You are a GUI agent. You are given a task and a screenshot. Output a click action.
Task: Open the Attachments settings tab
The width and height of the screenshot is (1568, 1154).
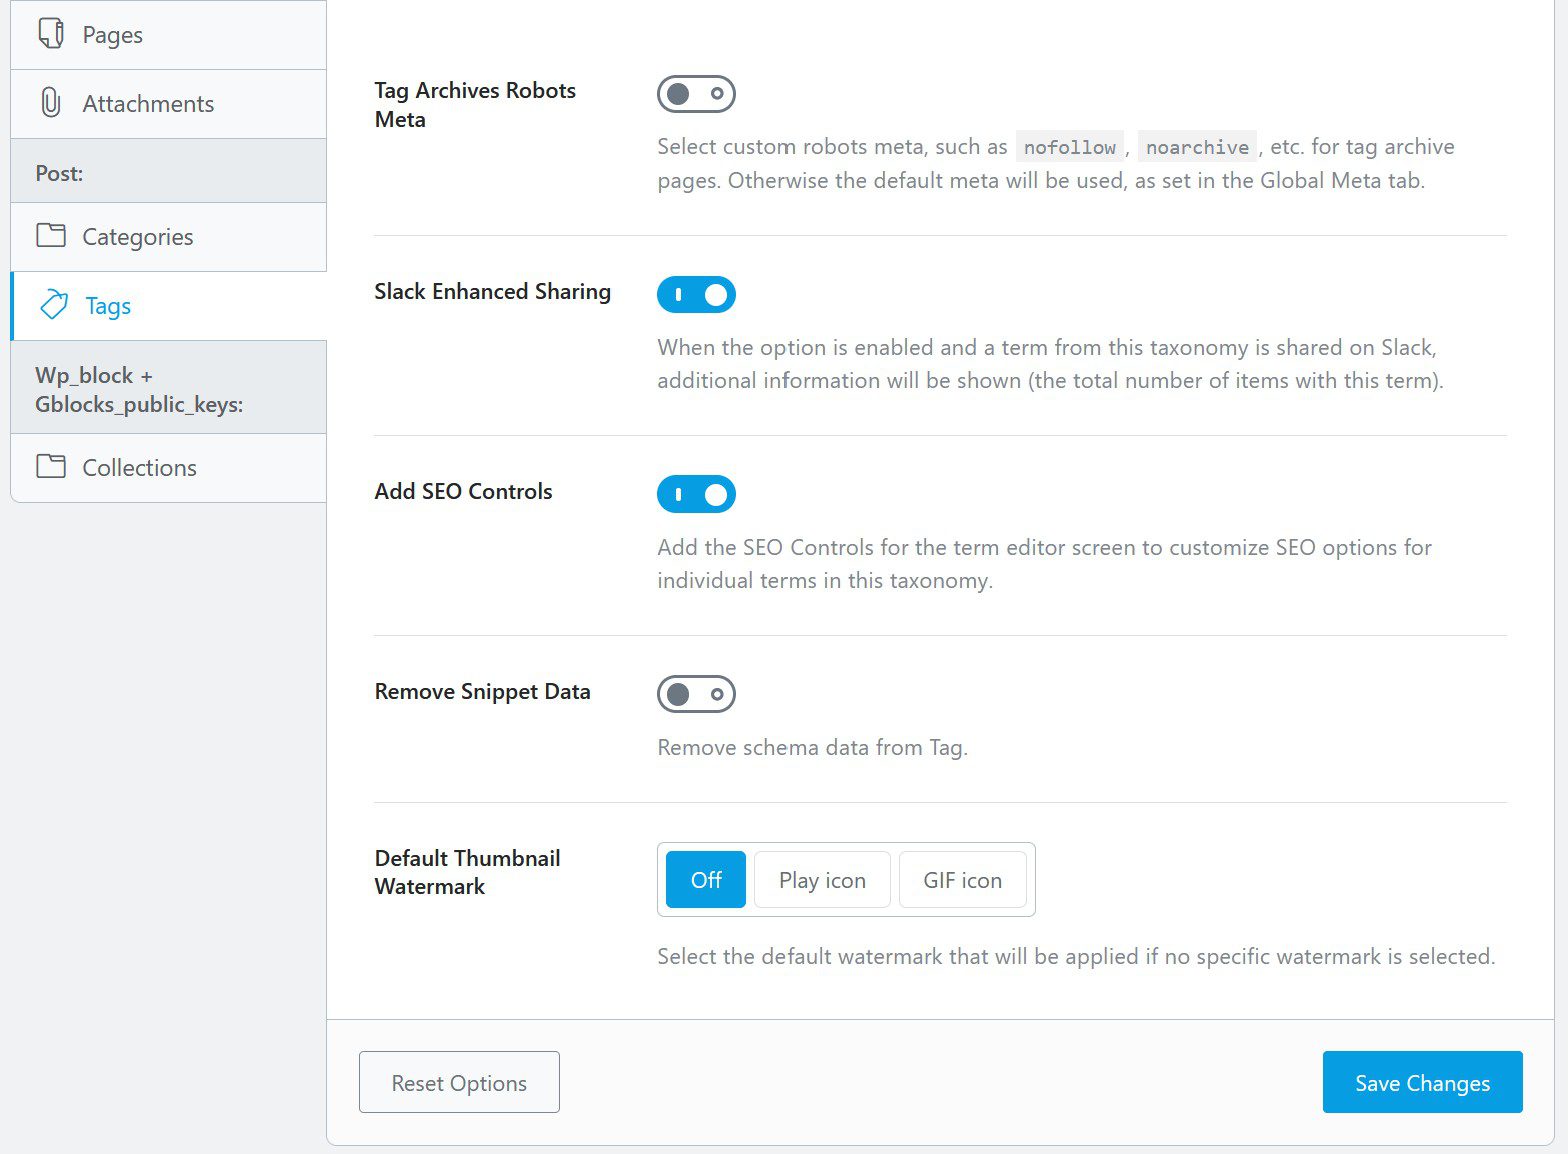(168, 104)
